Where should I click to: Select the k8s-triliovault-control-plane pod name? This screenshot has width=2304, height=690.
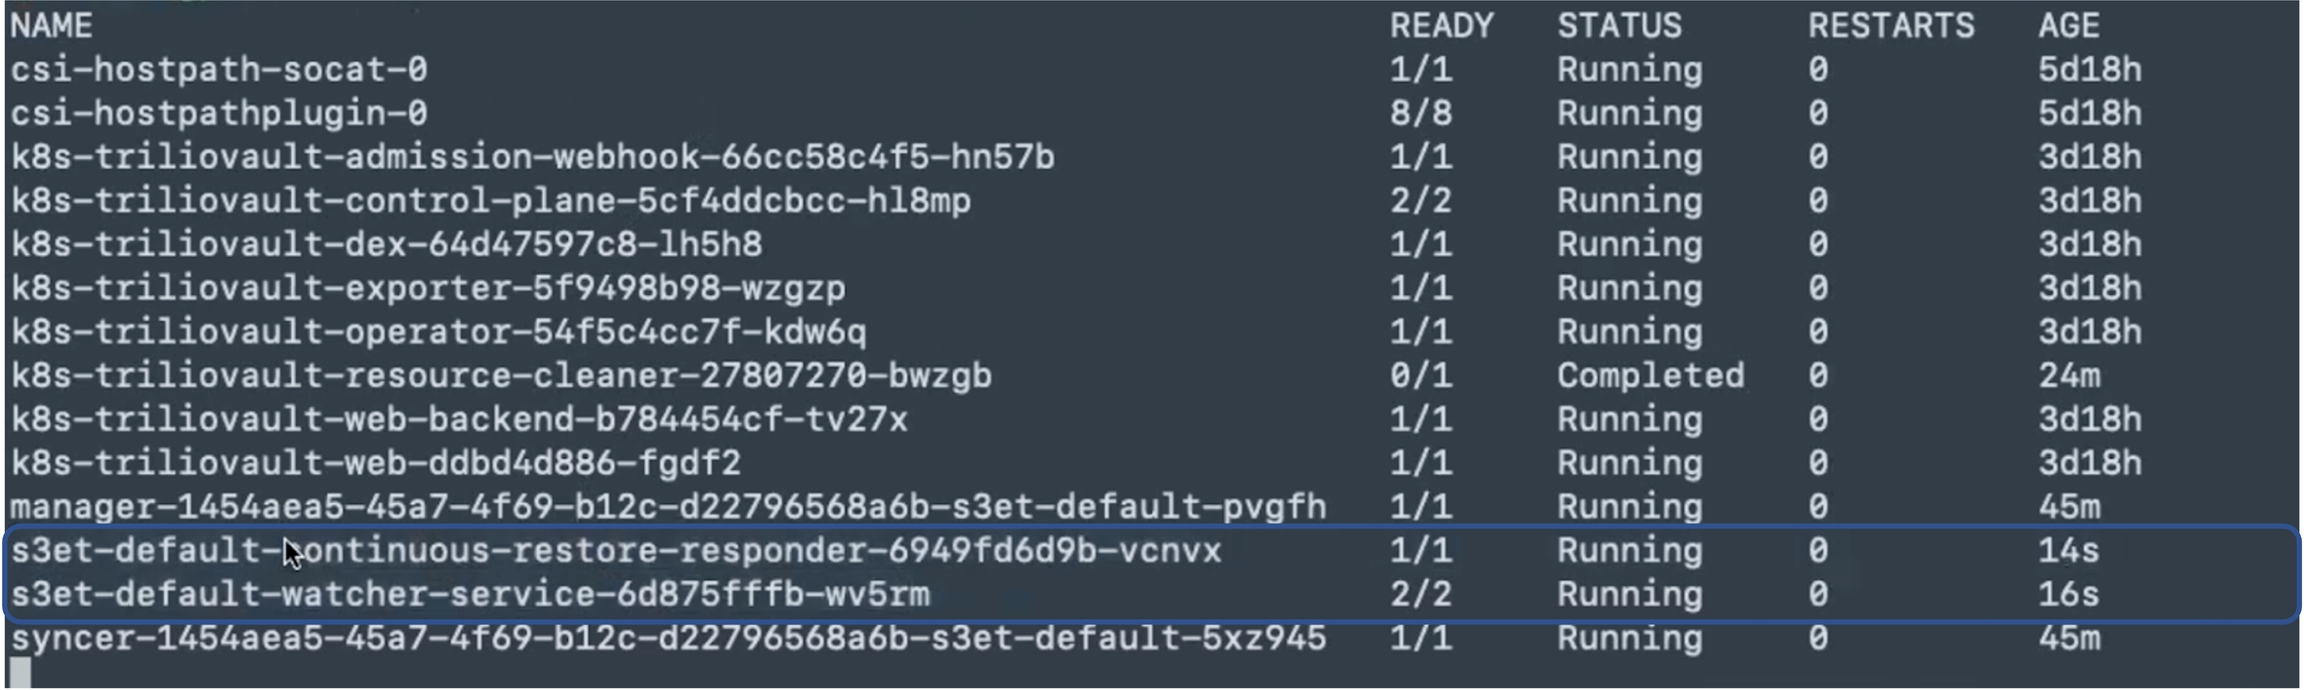490,202
